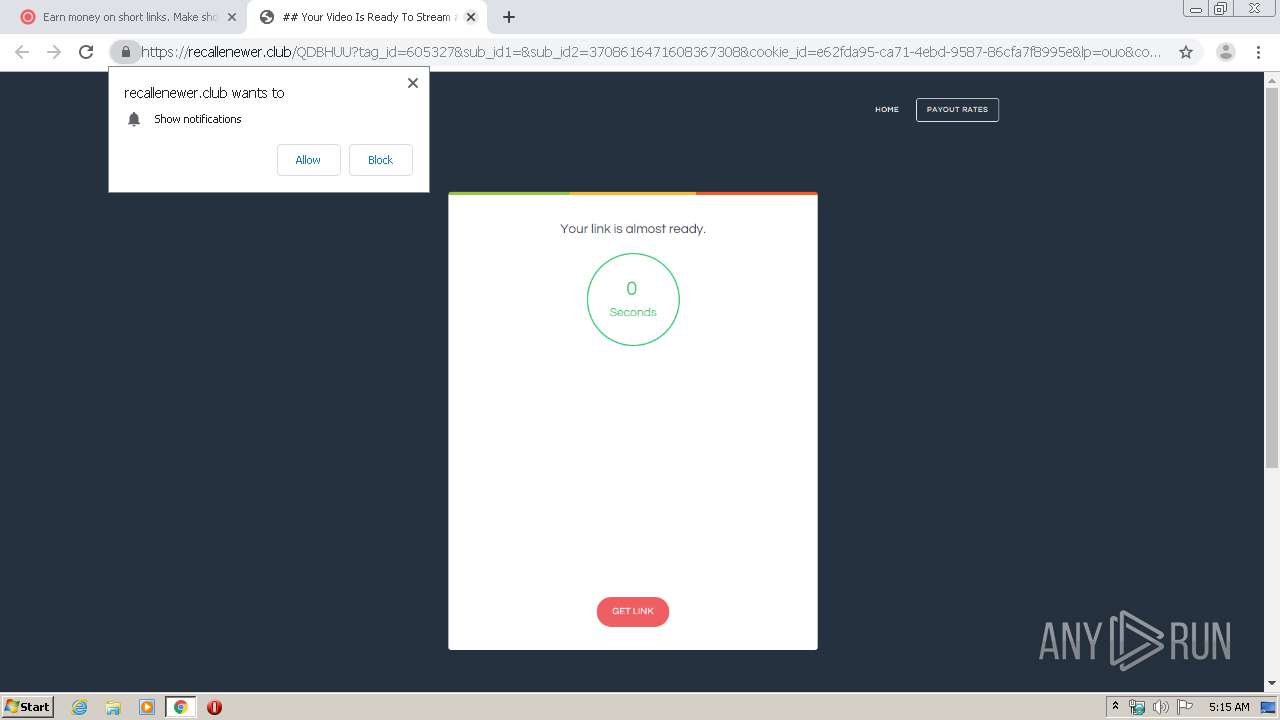Viewport: 1280px width, 720px height.
Task: Click the red Opera taskbar icon
Action: click(x=214, y=707)
